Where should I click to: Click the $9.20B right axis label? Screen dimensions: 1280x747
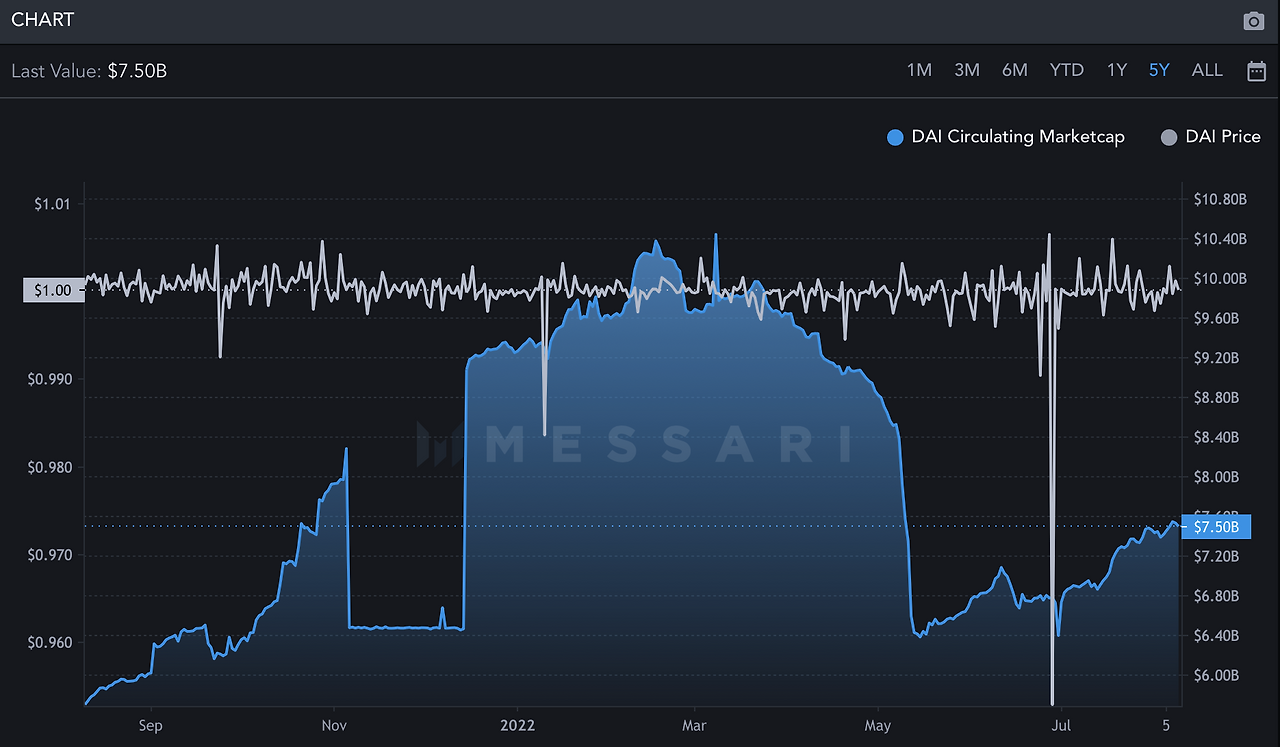tap(1216, 358)
